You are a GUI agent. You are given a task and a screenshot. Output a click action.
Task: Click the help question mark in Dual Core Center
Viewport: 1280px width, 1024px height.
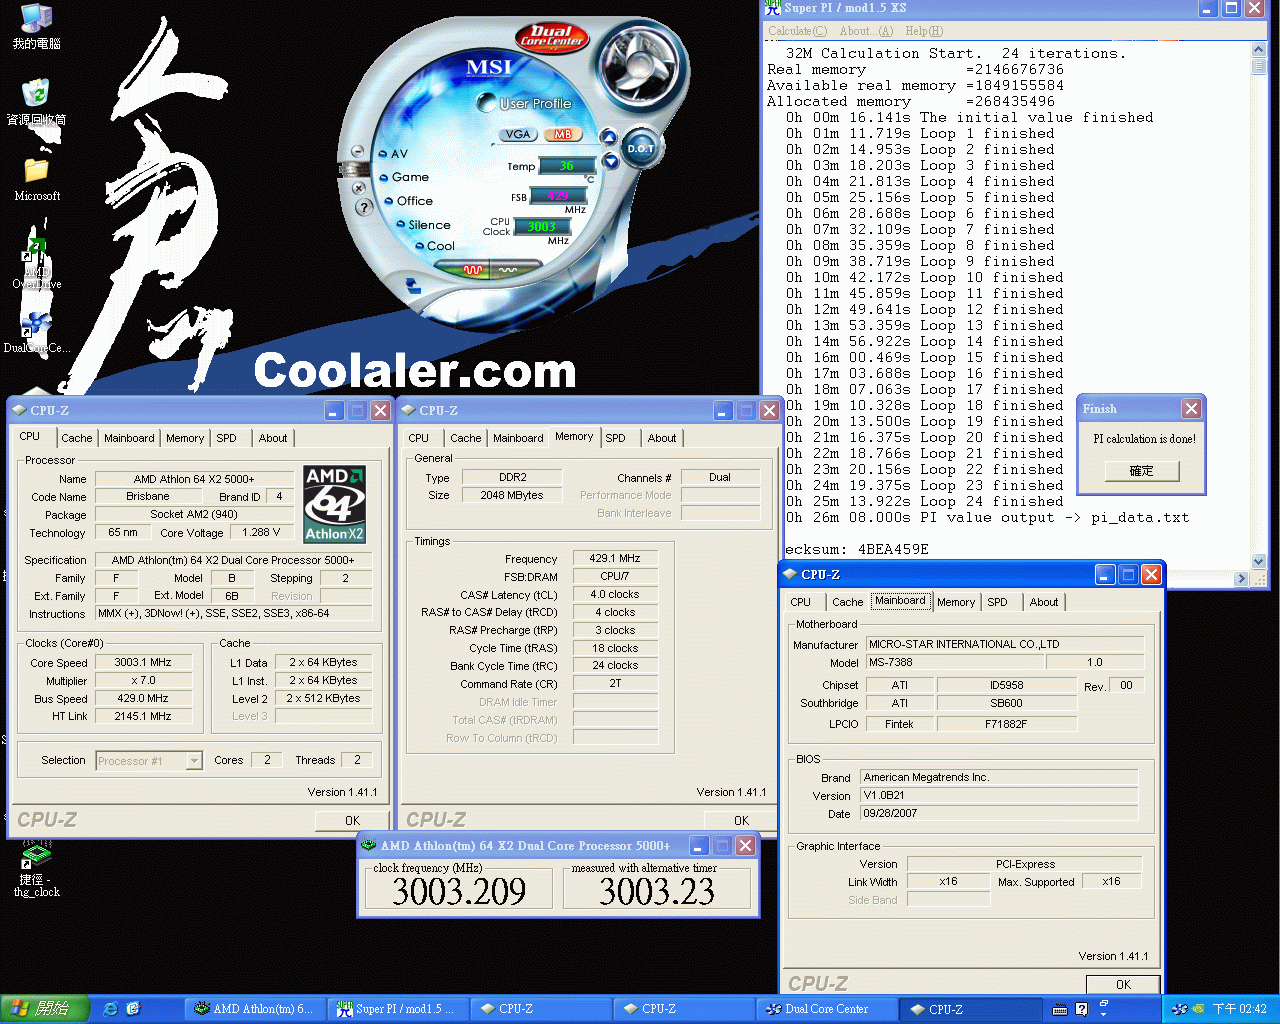tap(364, 206)
